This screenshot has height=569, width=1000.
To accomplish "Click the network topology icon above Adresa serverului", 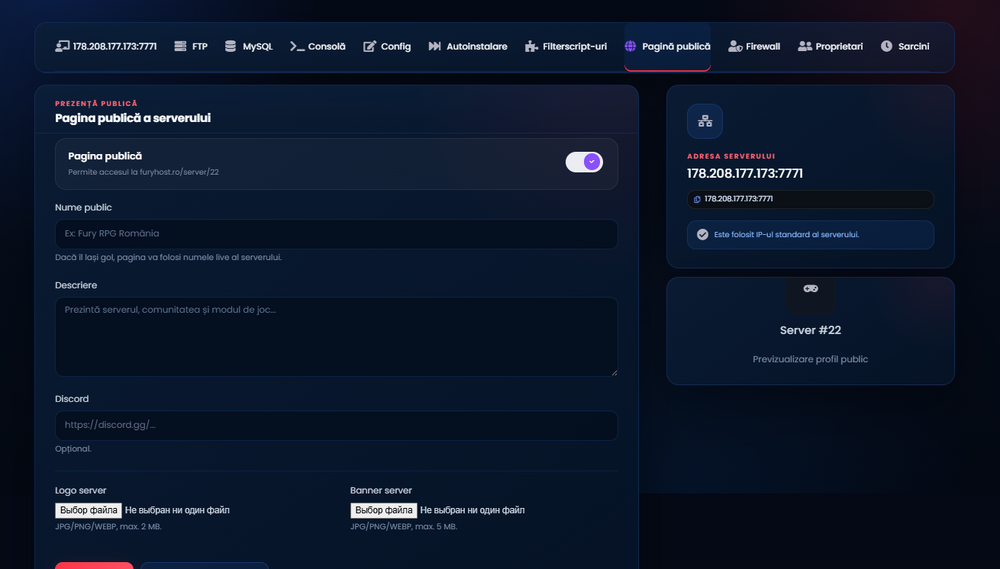I will pos(705,121).
